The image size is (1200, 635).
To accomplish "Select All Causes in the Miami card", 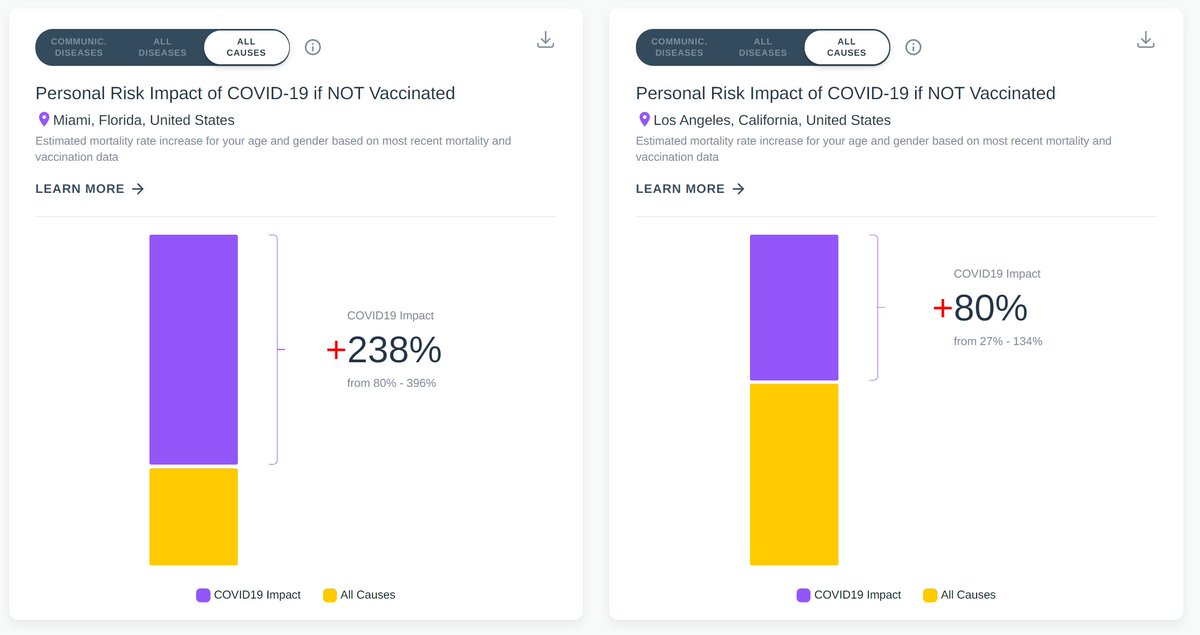I will point(246,47).
